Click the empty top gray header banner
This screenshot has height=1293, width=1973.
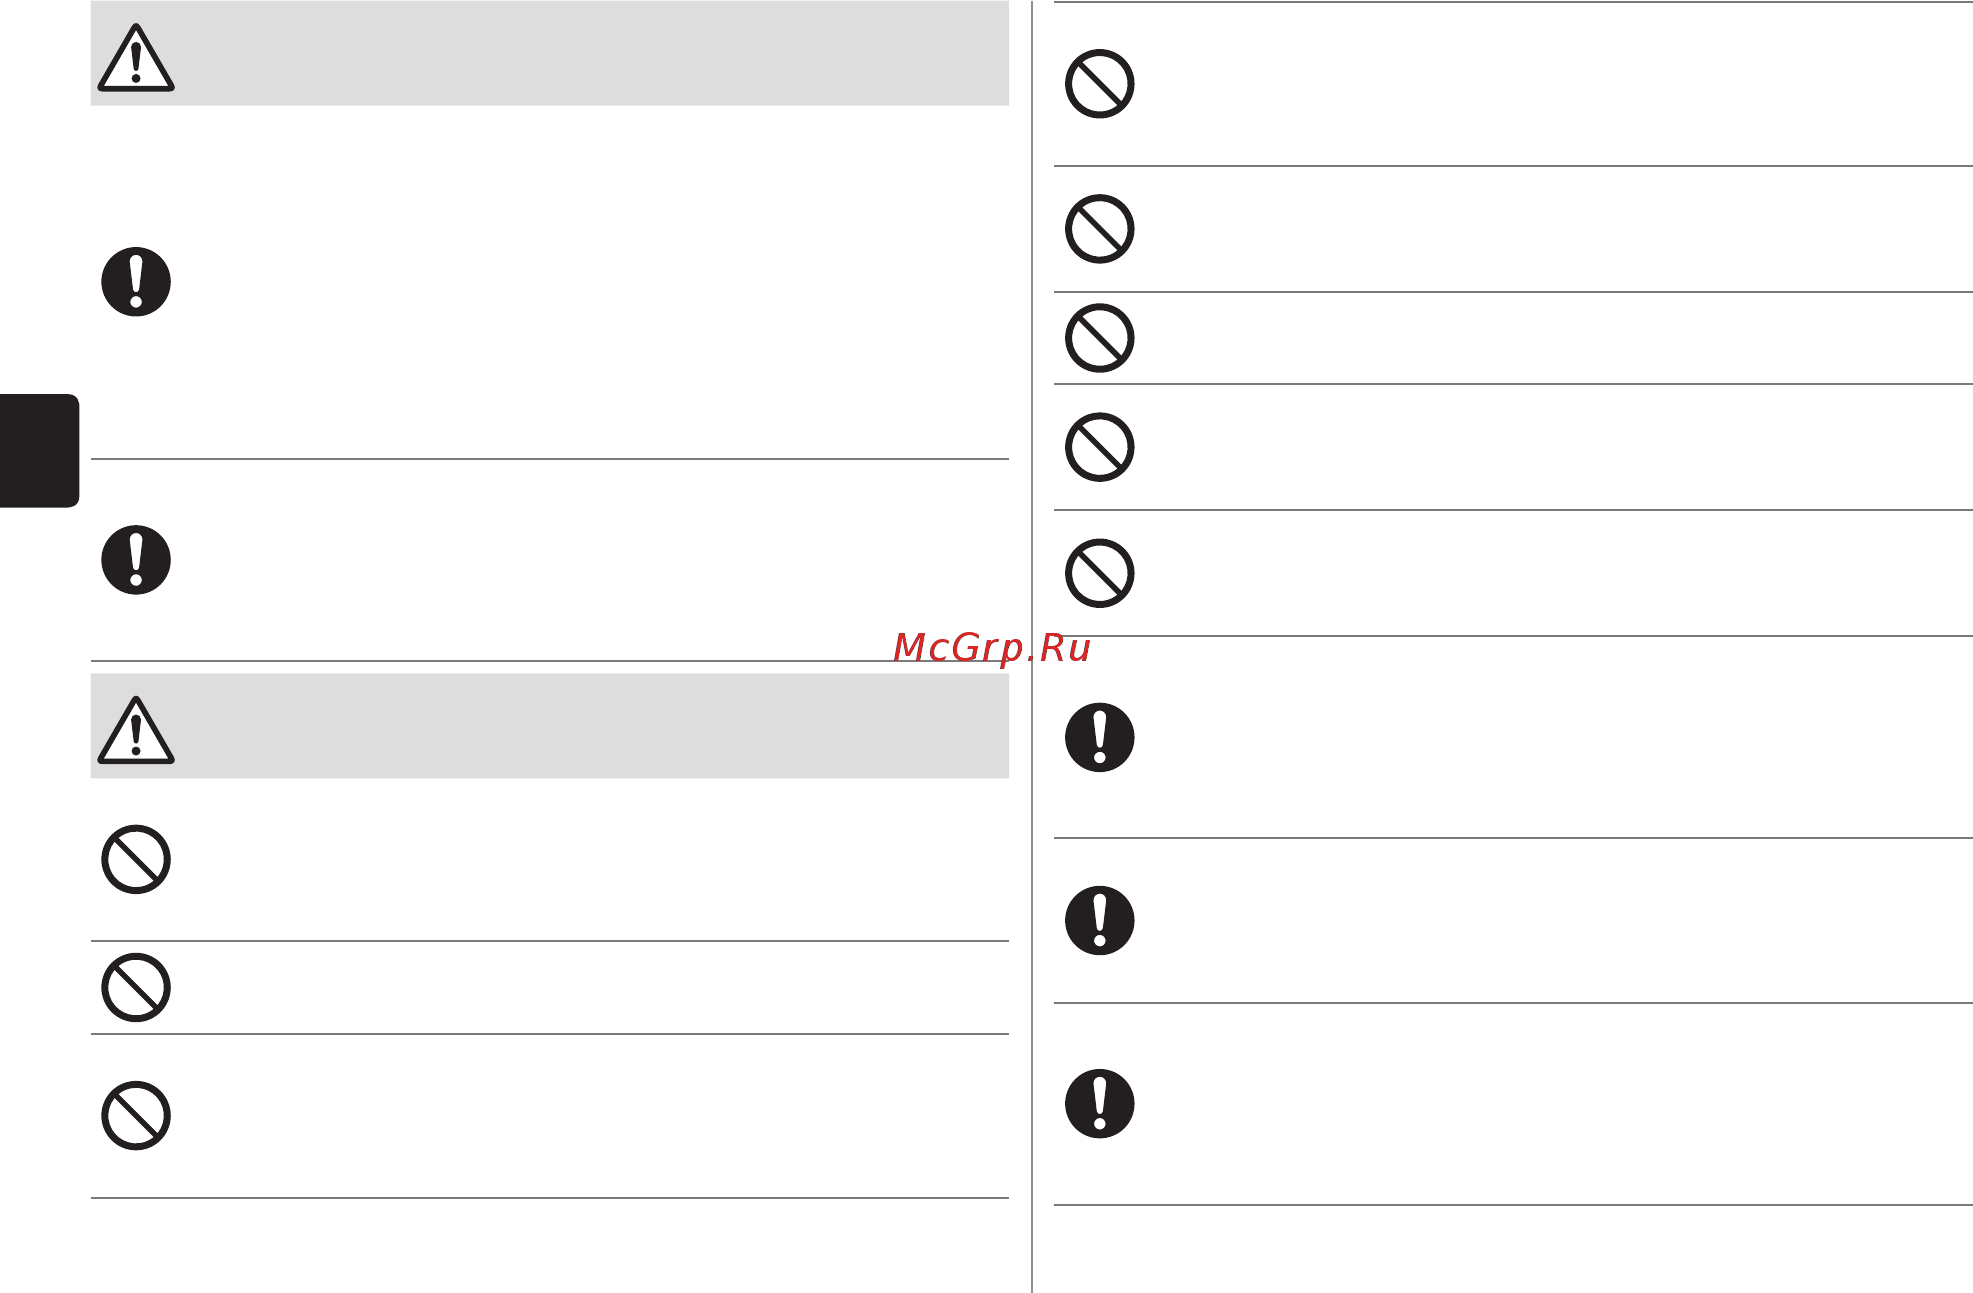[550, 53]
